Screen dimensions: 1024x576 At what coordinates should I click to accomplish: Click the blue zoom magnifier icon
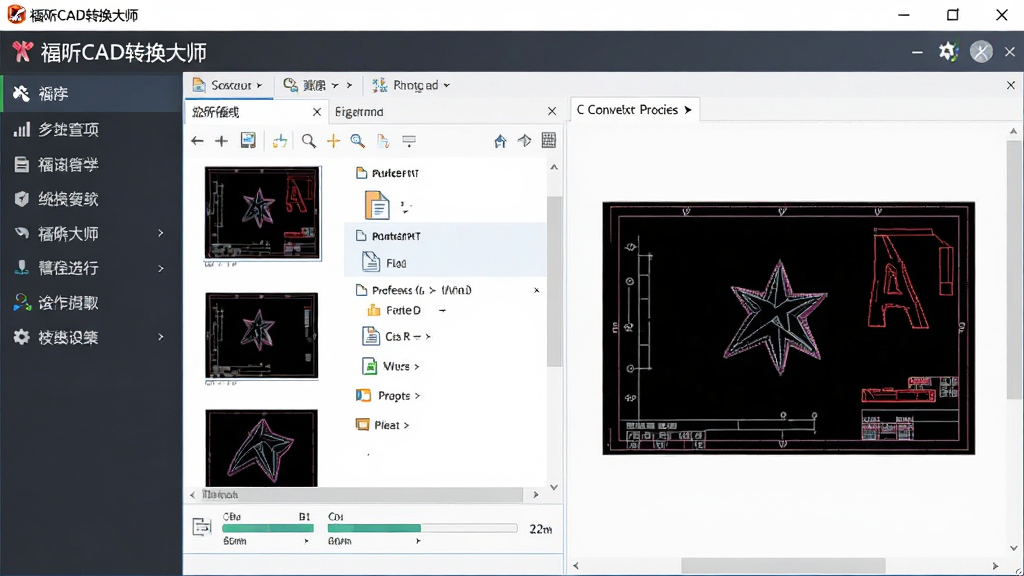(x=357, y=140)
